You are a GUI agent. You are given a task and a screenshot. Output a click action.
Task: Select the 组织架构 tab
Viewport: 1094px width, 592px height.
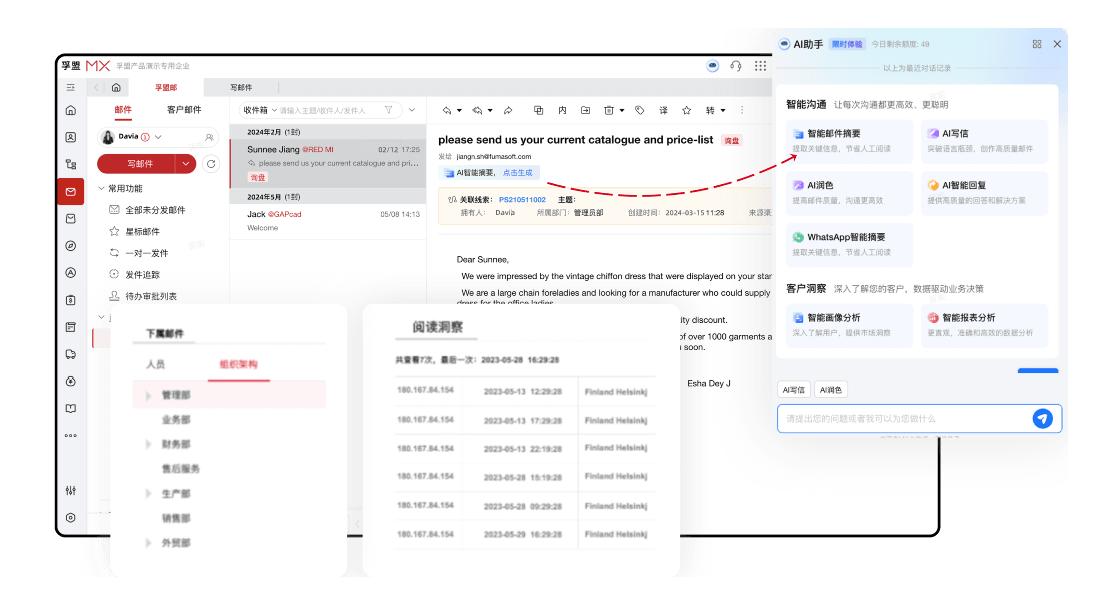[230, 365]
